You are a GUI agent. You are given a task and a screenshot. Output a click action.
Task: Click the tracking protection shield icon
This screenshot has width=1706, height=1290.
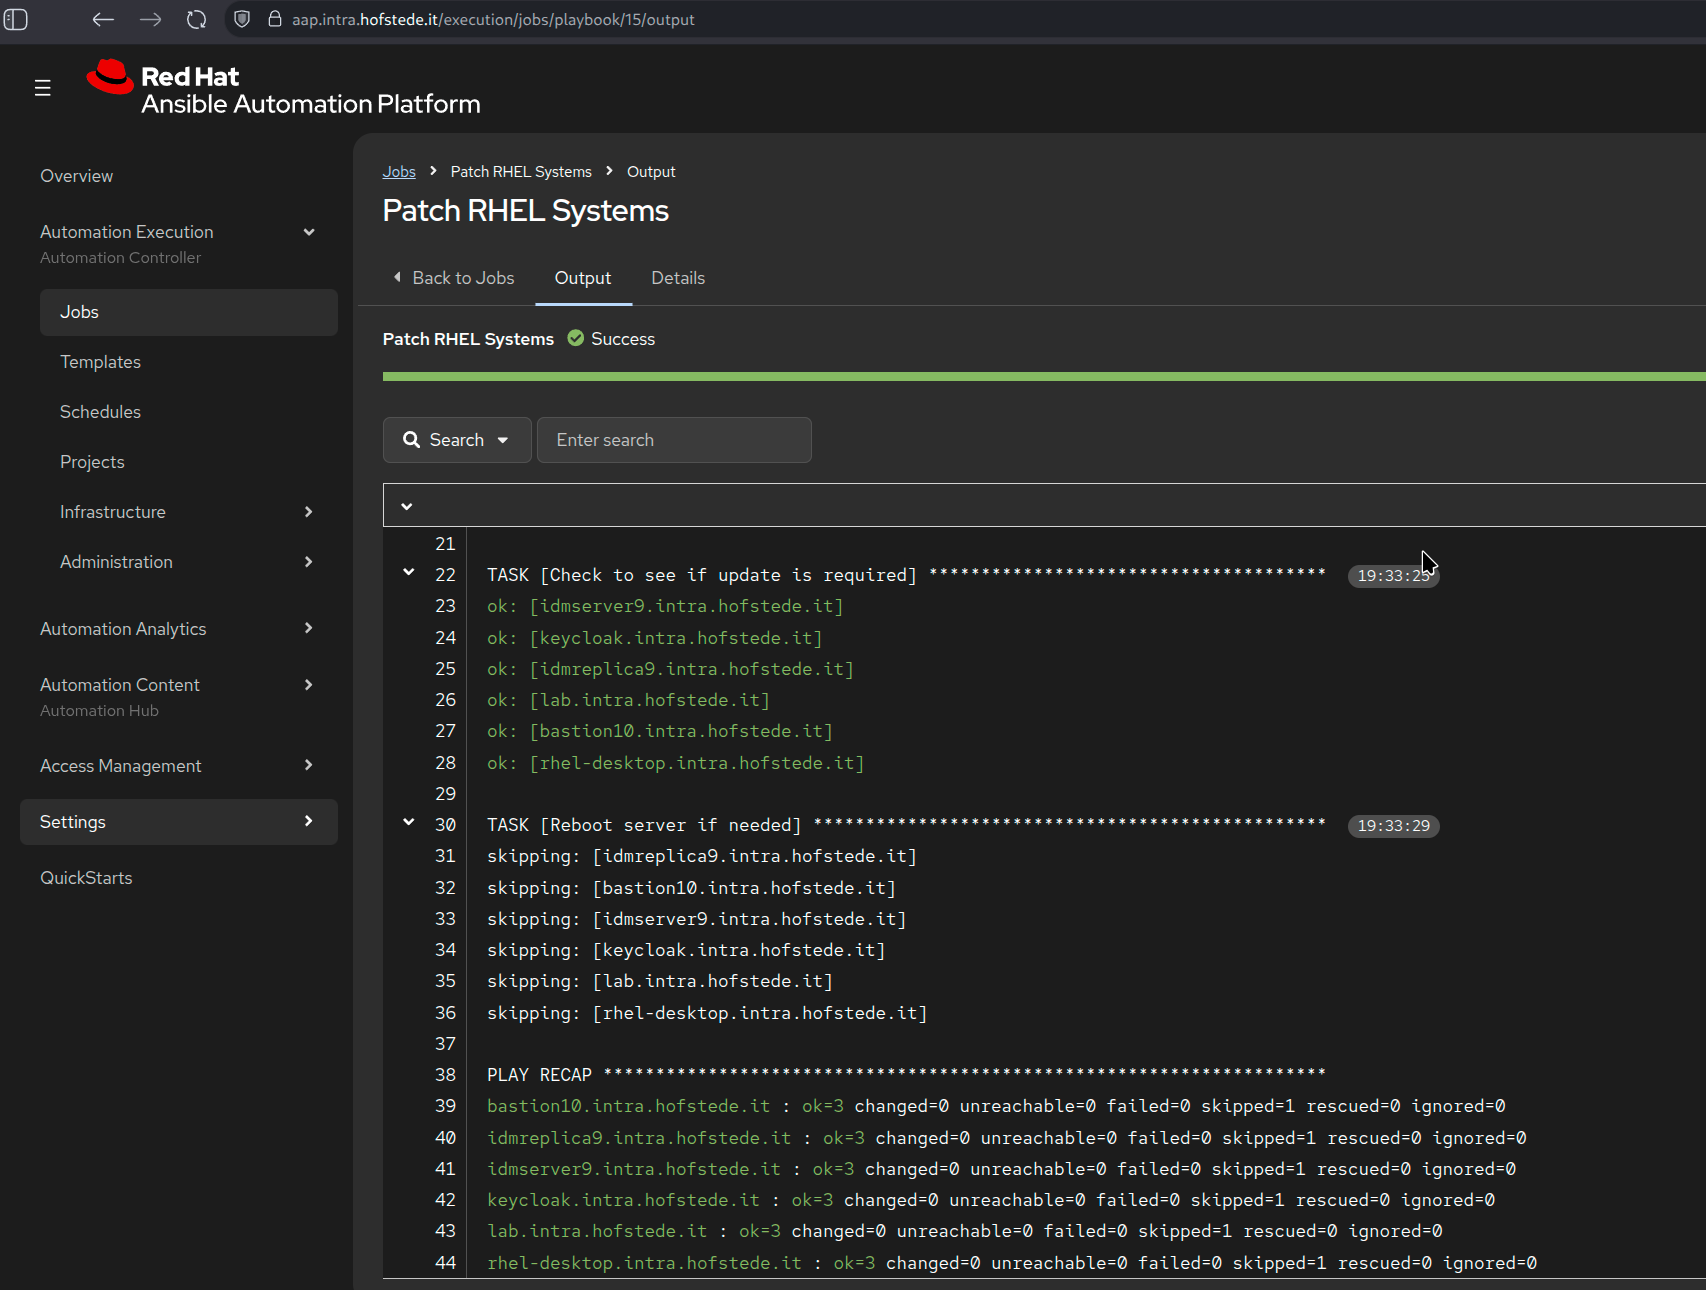(x=242, y=19)
